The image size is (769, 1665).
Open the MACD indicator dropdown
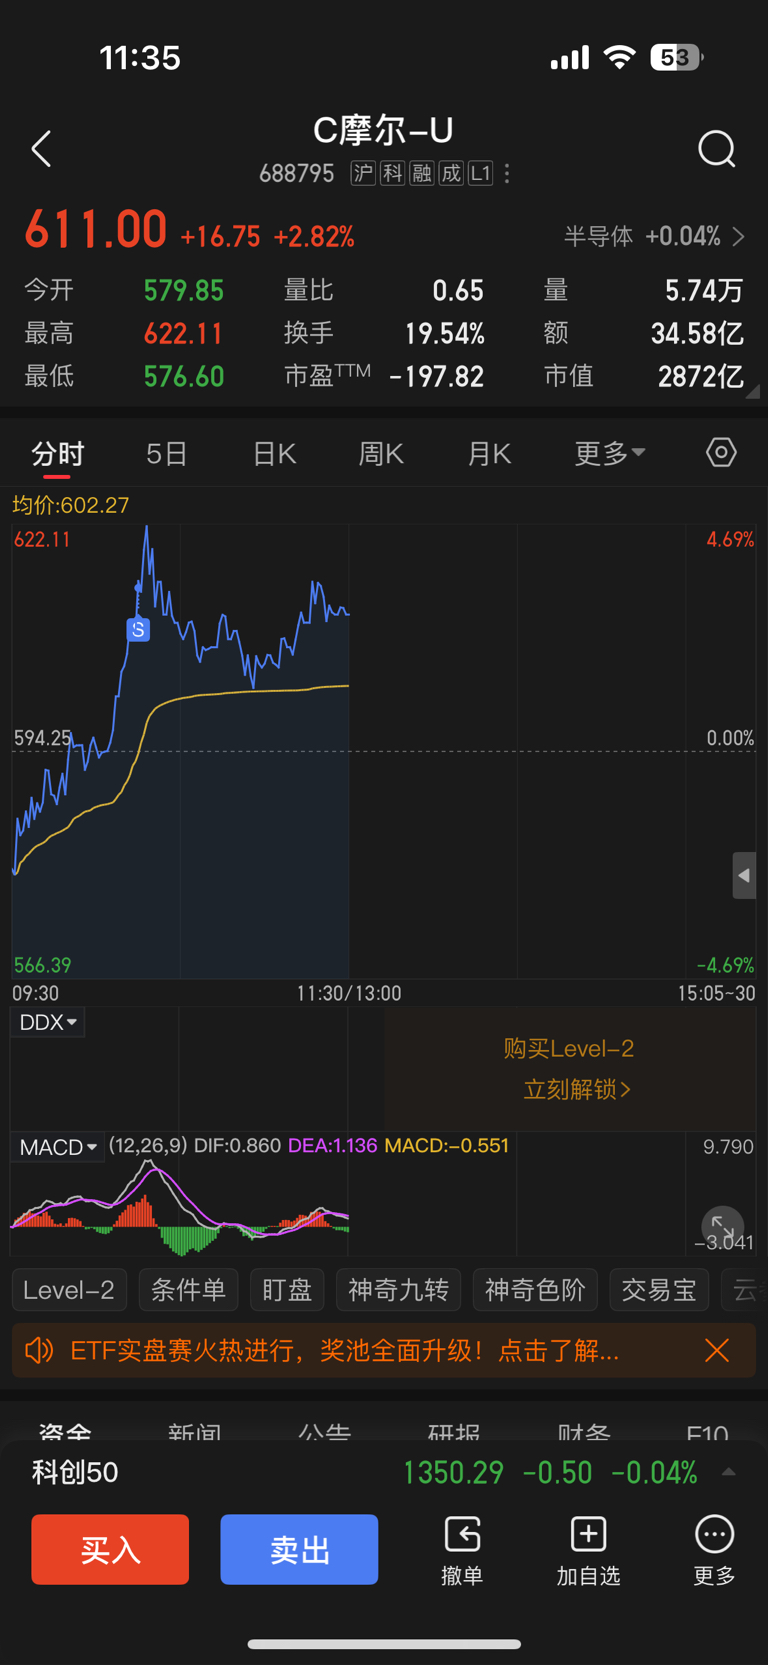[58, 1147]
